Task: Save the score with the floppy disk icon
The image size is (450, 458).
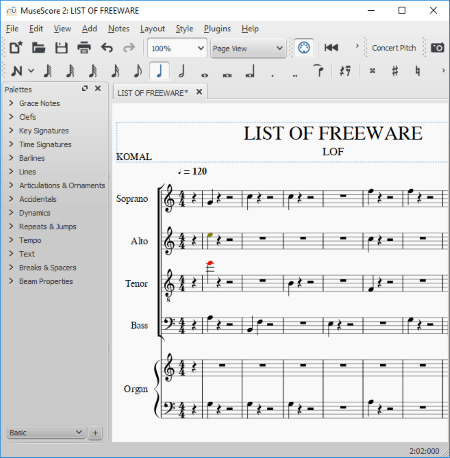Action: (x=61, y=48)
